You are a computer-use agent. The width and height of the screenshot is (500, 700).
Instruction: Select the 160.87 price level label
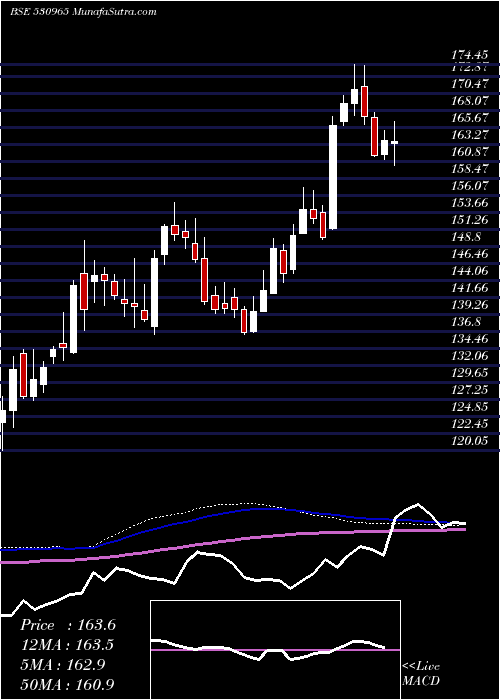469,152
